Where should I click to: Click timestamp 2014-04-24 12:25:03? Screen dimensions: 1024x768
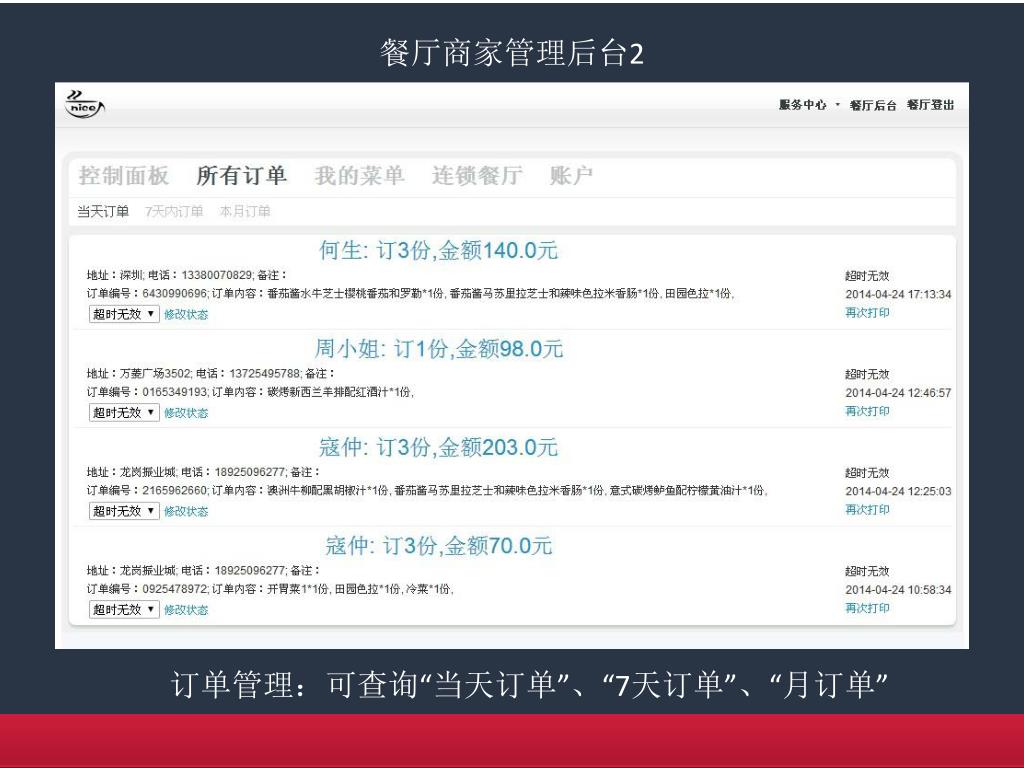pos(898,491)
